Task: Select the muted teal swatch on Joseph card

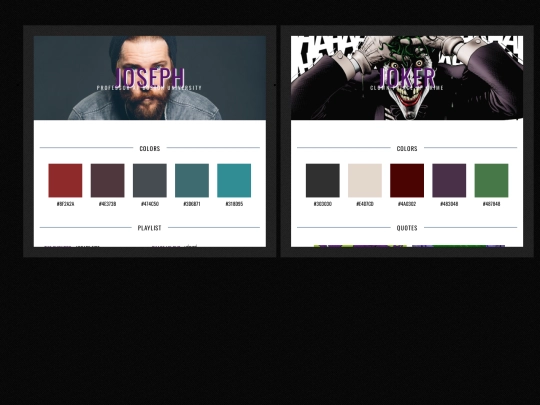Action: (x=192, y=180)
